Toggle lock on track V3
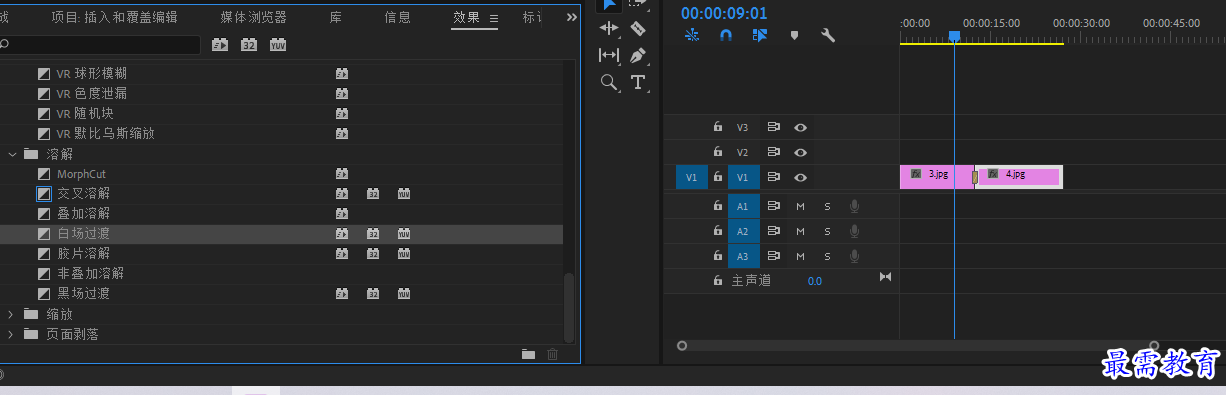 (x=717, y=127)
